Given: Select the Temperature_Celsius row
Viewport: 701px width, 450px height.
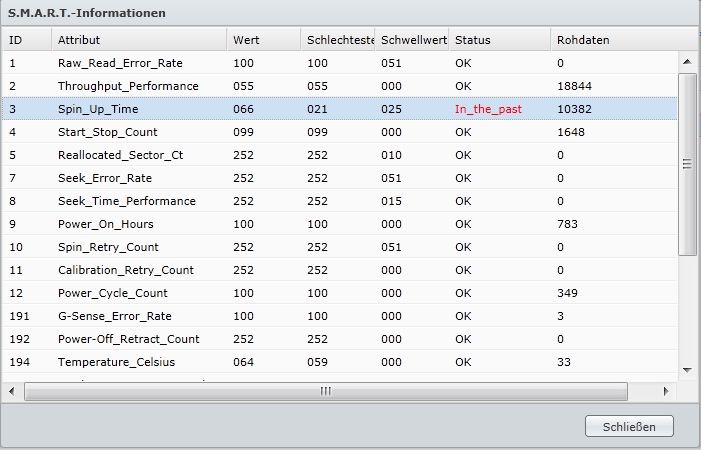Looking at the screenshot, I should point(339,362).
